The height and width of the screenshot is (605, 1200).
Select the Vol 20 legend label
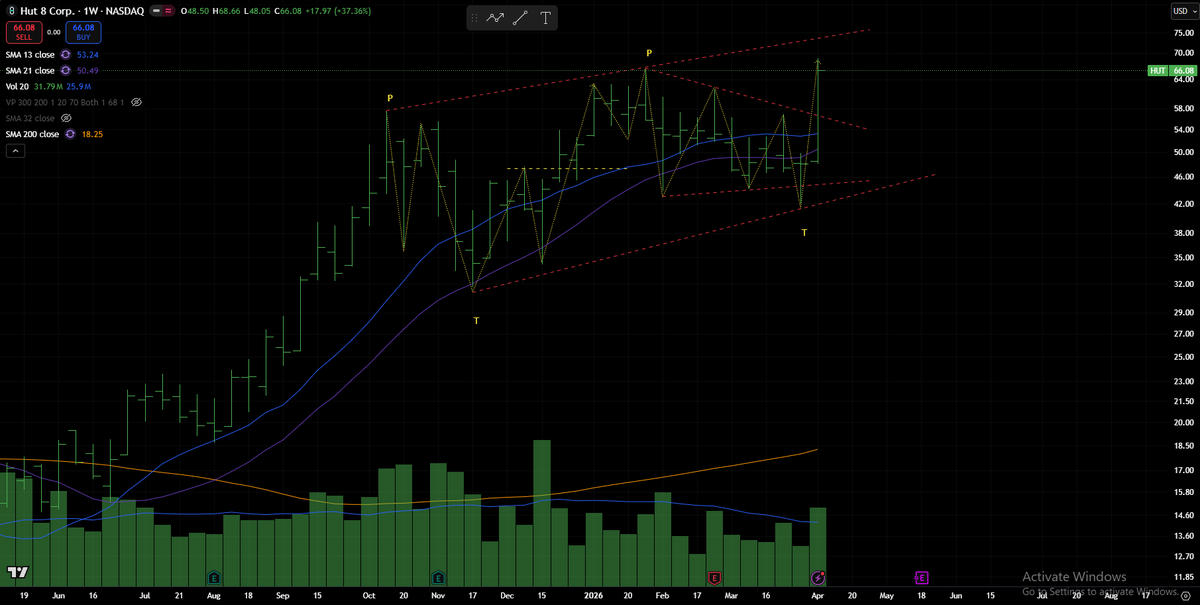(17, 87)
